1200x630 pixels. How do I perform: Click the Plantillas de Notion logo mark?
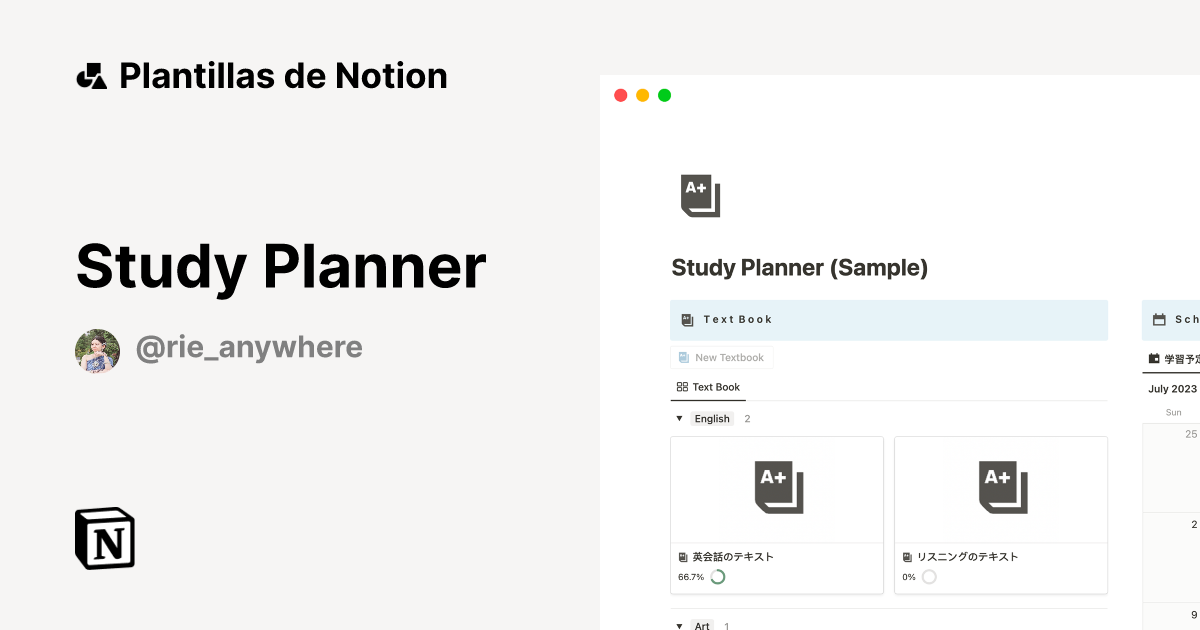coord(91,74)
